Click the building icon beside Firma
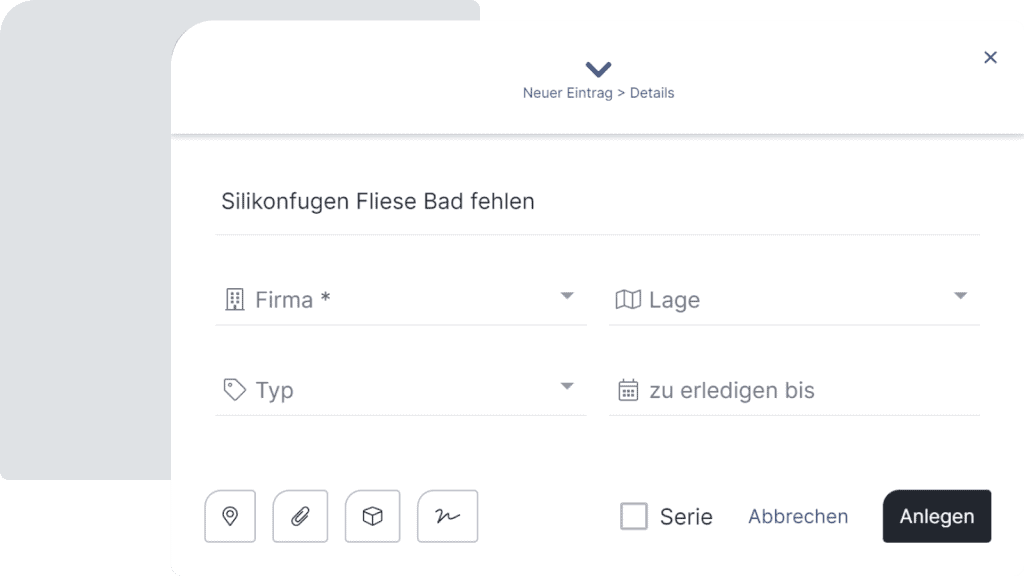The height and width of the screenshot is (576, 1024). pyautogui.click(x=235, y=299)
